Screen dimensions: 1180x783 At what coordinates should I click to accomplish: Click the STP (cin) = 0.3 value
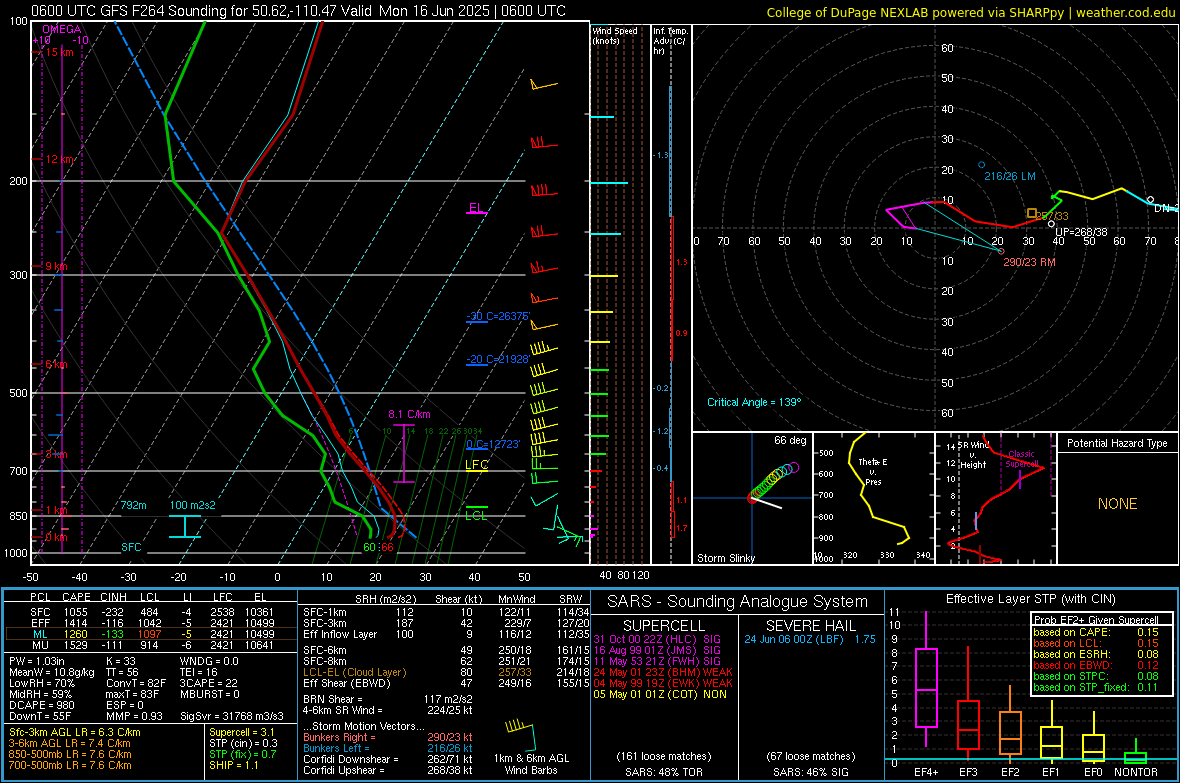243,743
